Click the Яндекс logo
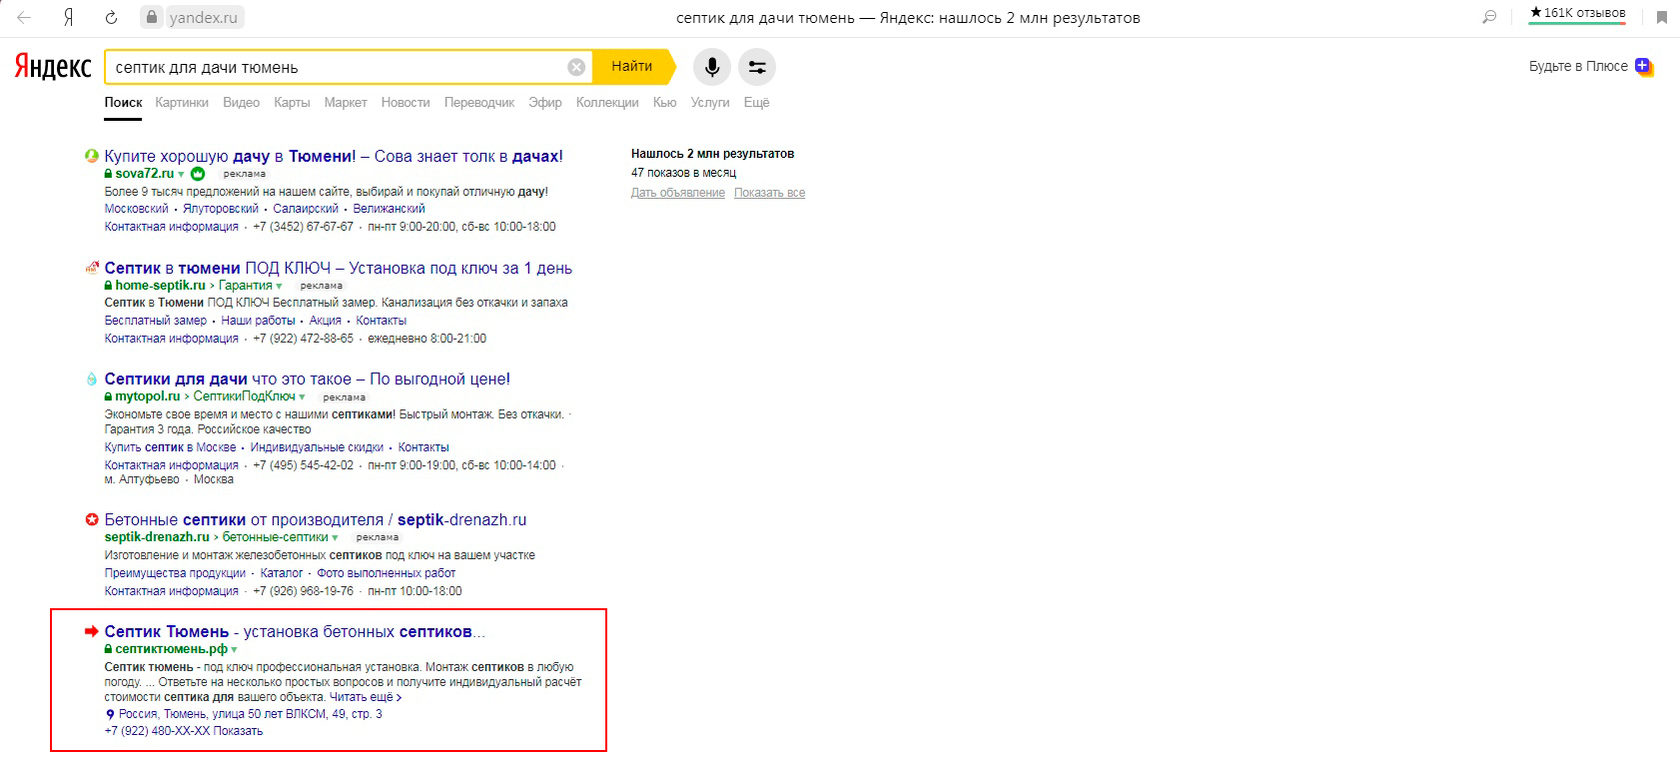The image size is (1680, 757). click(x=53, y=67)
